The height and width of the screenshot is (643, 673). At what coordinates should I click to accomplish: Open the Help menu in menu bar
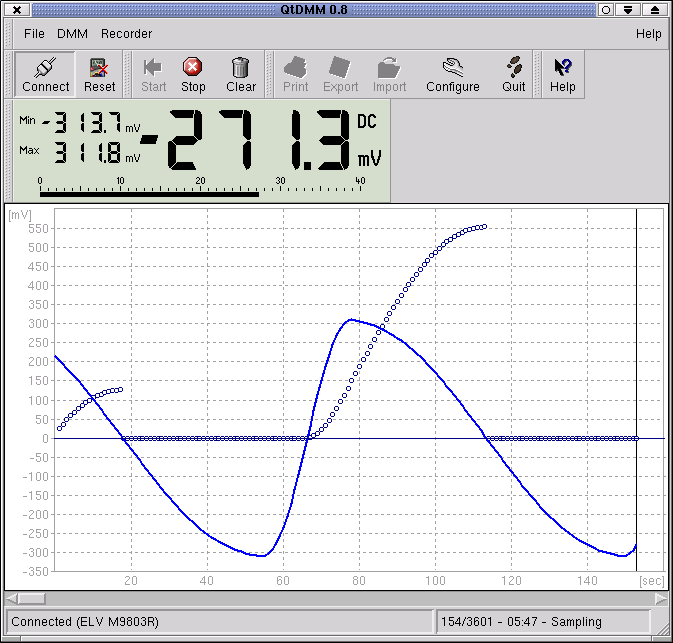tap(648, 34)
